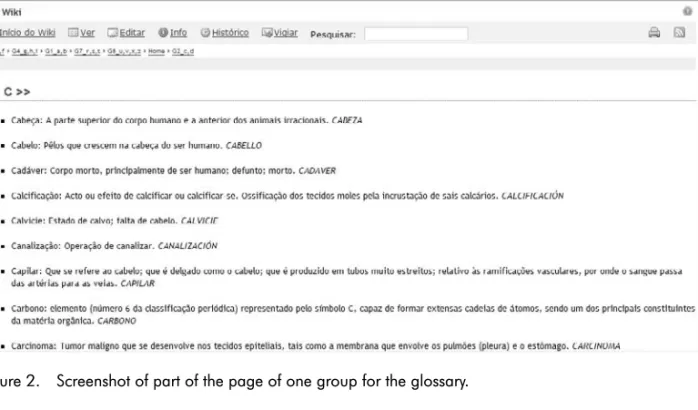Open the Info tab link
The width and height of the screenshot is (698, 410).
point(178,32)
